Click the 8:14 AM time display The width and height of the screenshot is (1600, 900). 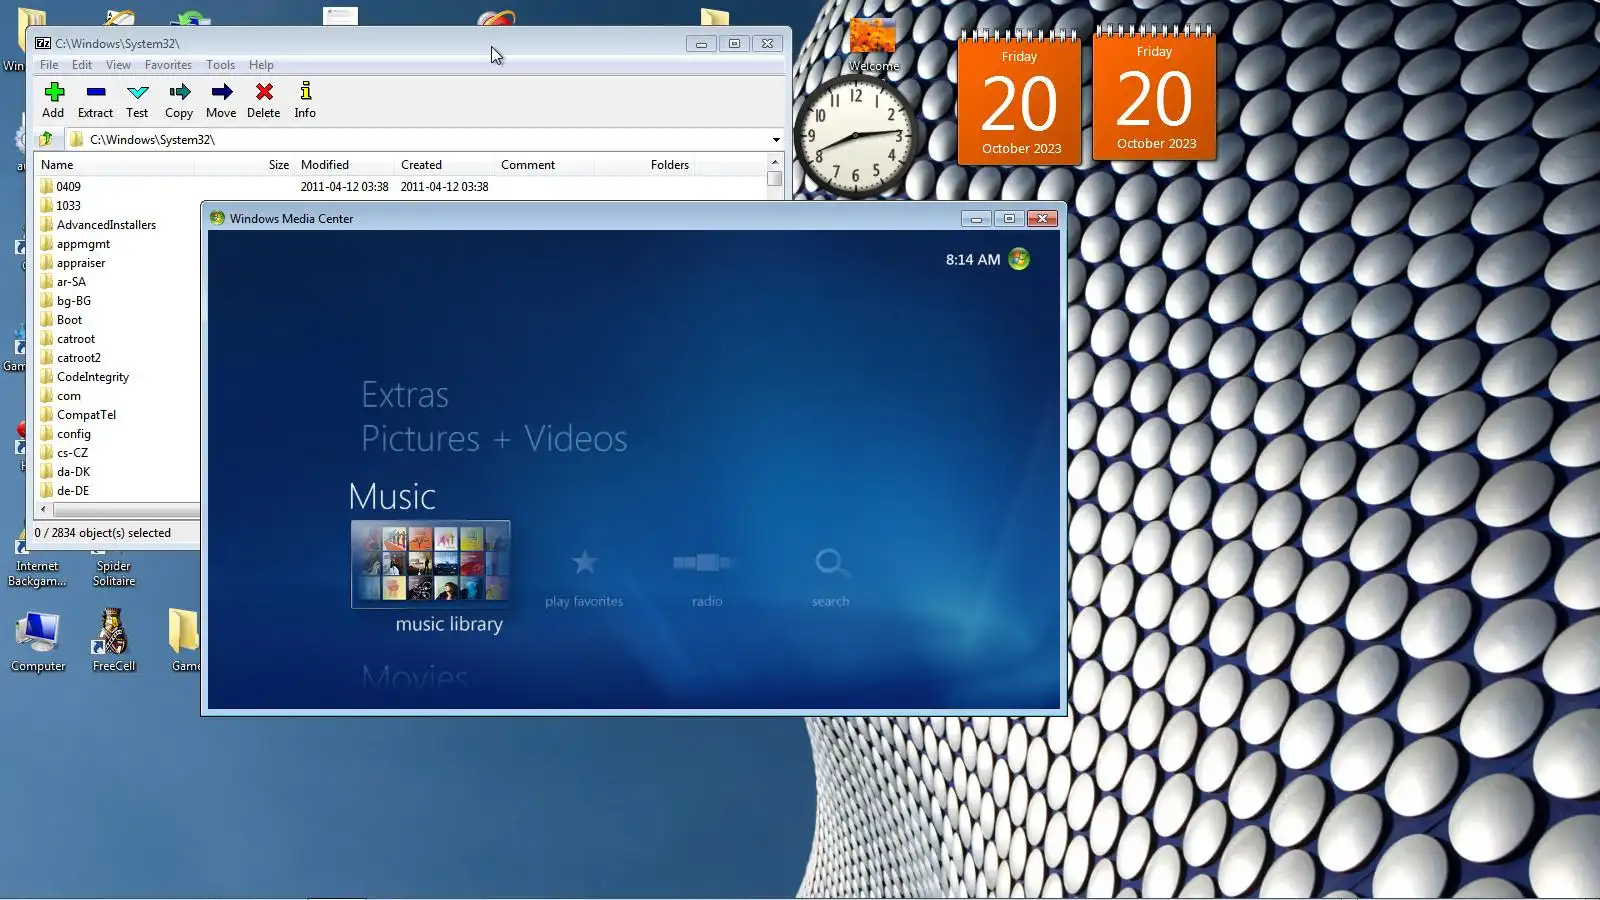973,260
